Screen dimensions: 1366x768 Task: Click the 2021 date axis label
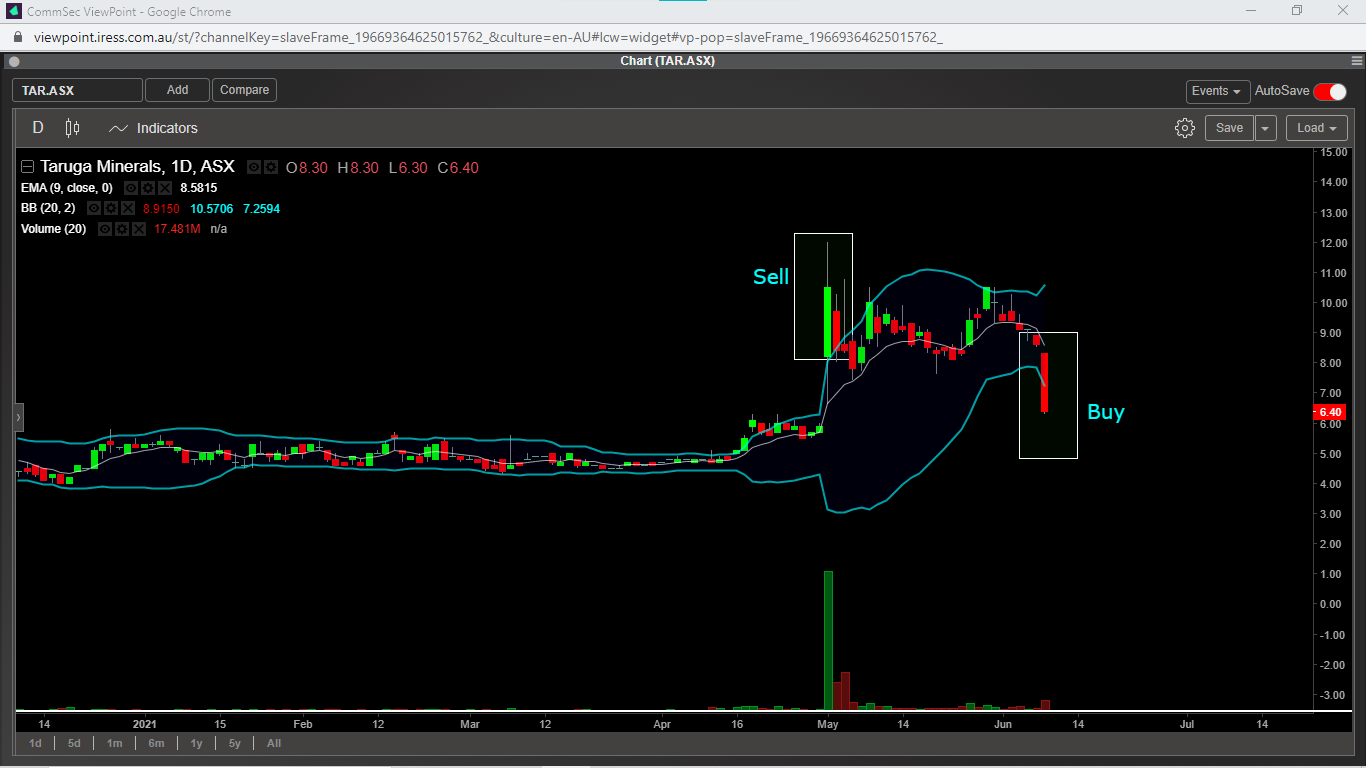click(x=146, y=724)
